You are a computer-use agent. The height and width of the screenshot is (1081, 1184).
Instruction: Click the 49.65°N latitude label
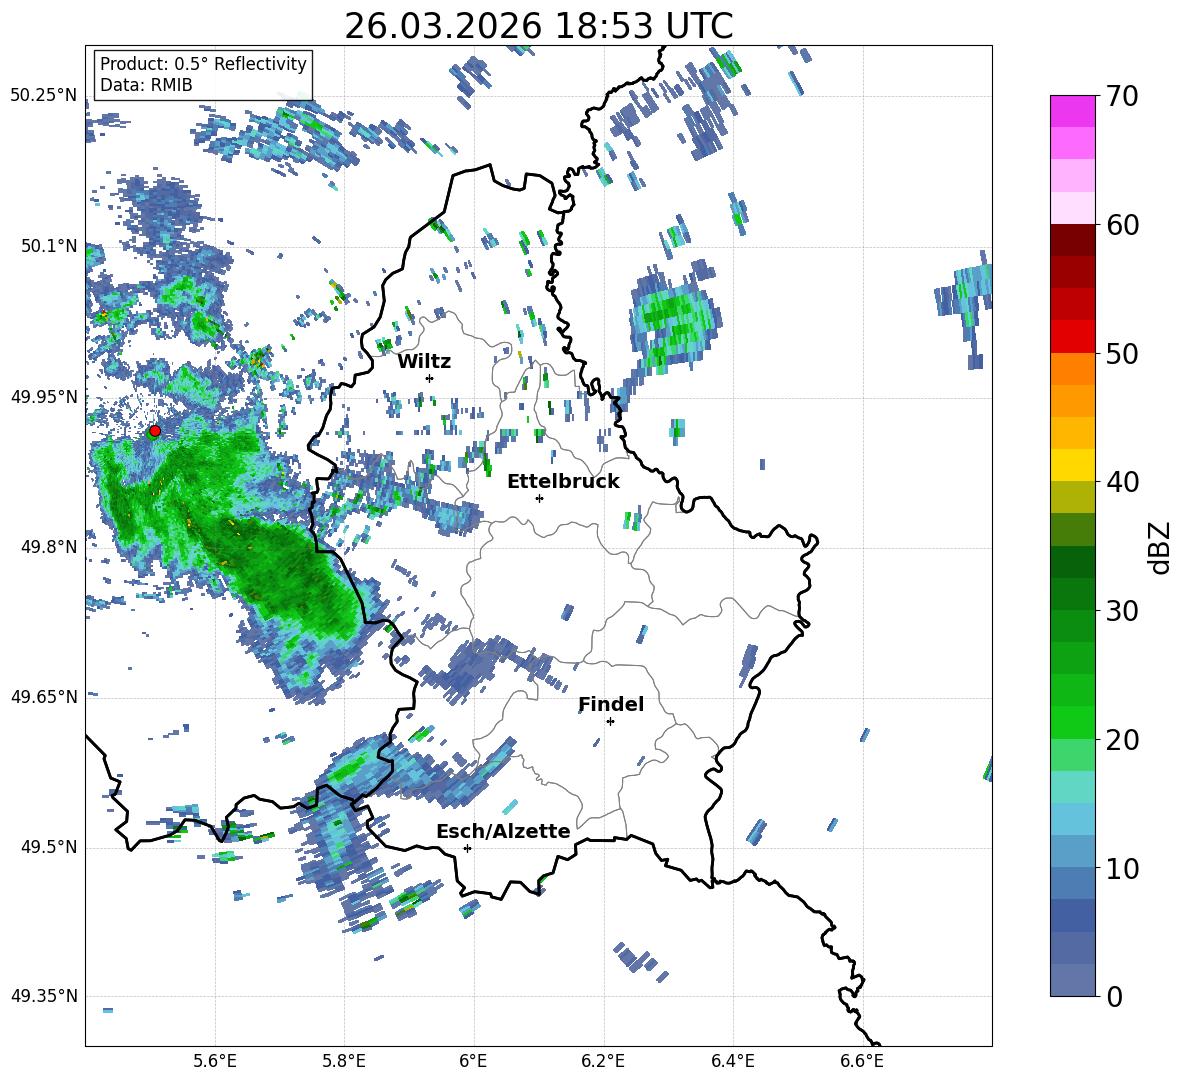(x=44, y=697)
